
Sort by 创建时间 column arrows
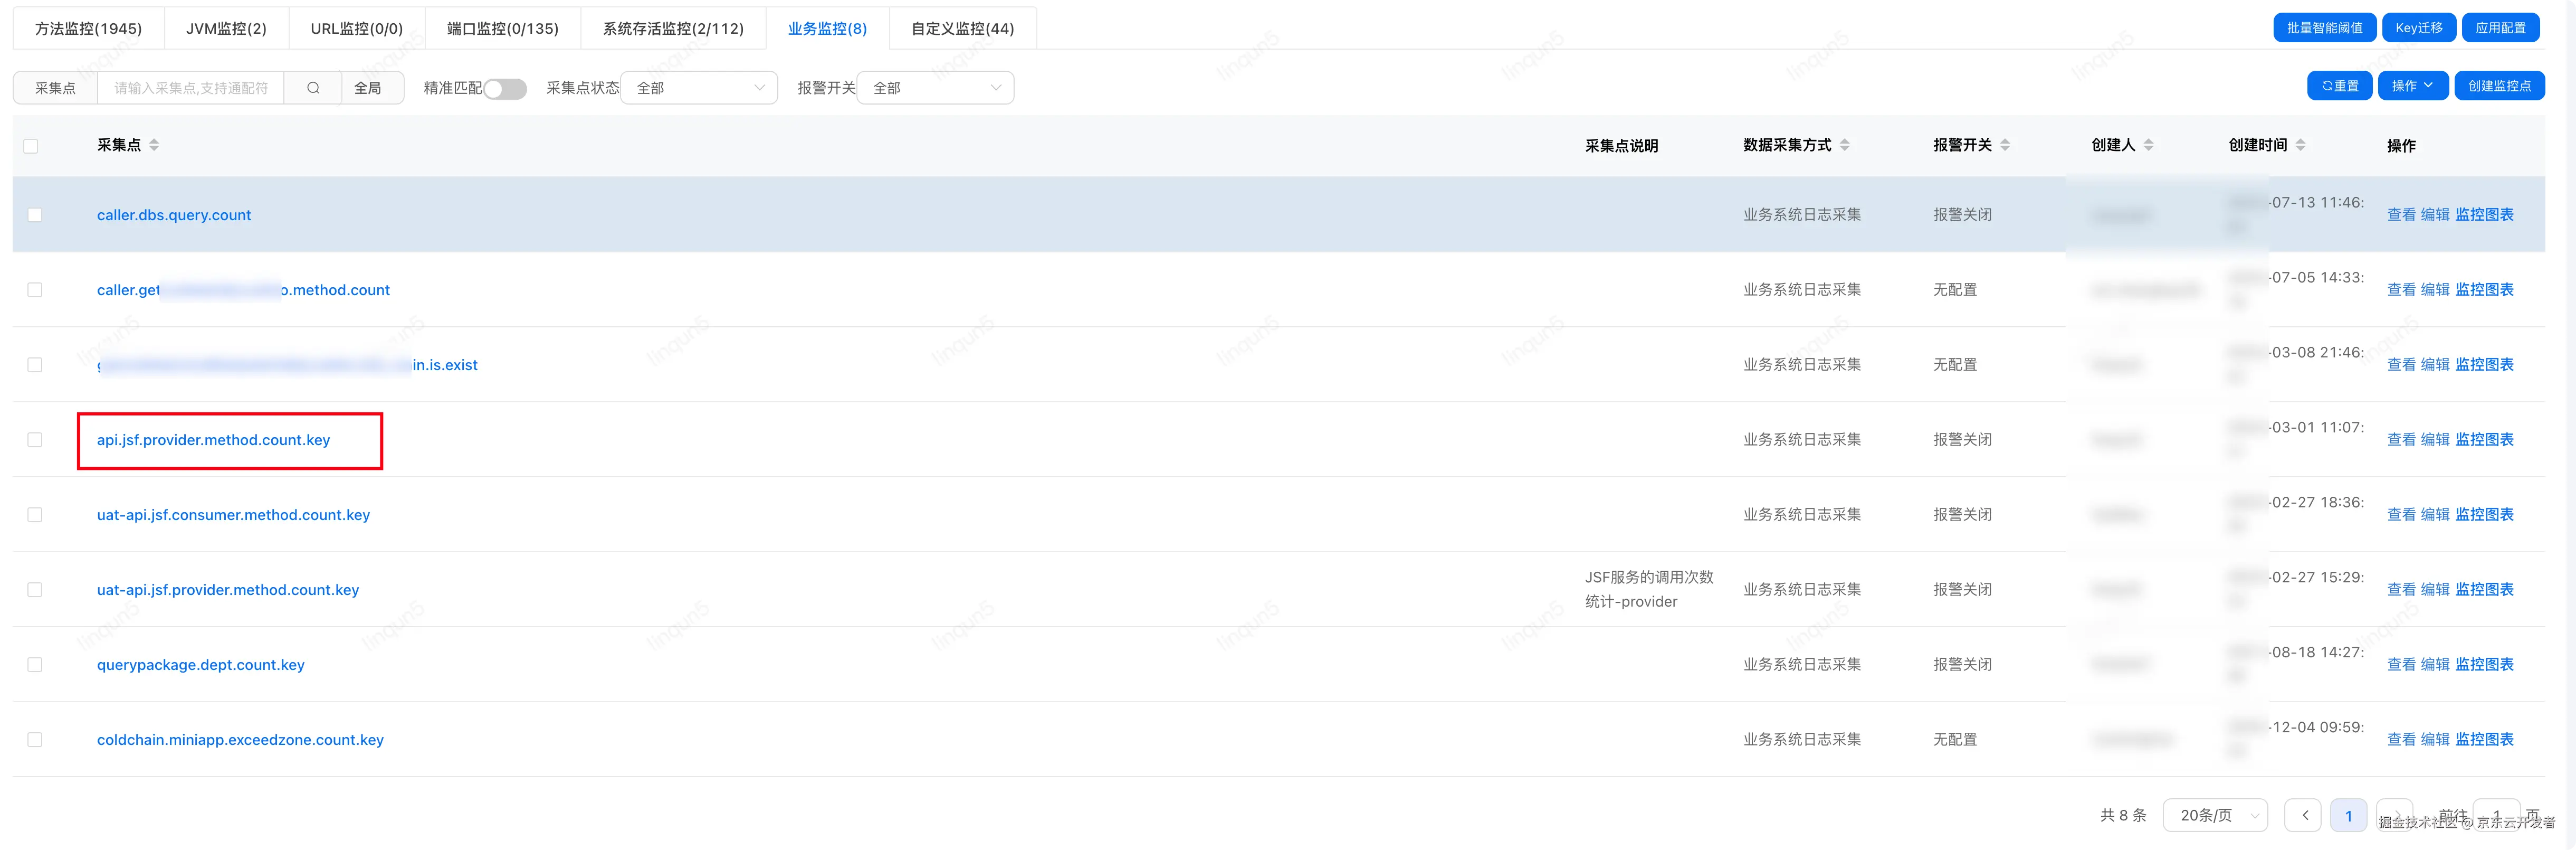(x=2300, y=145)
